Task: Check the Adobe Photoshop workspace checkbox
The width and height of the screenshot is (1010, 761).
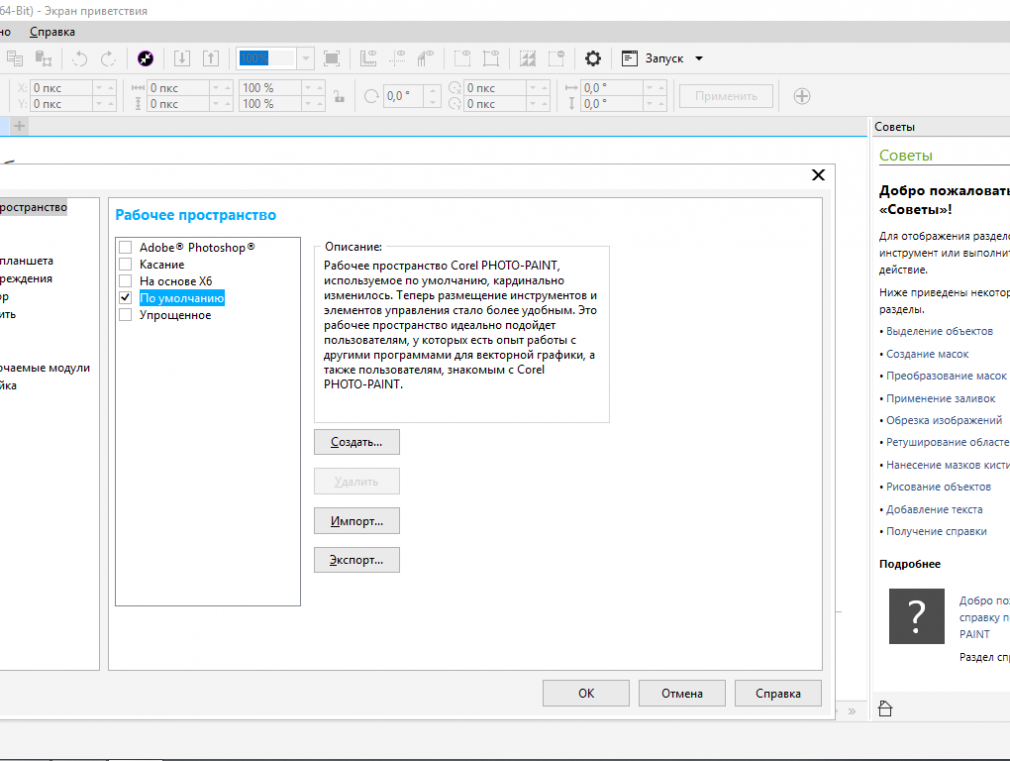Action: pyautogui.click(x=126, y=247)
